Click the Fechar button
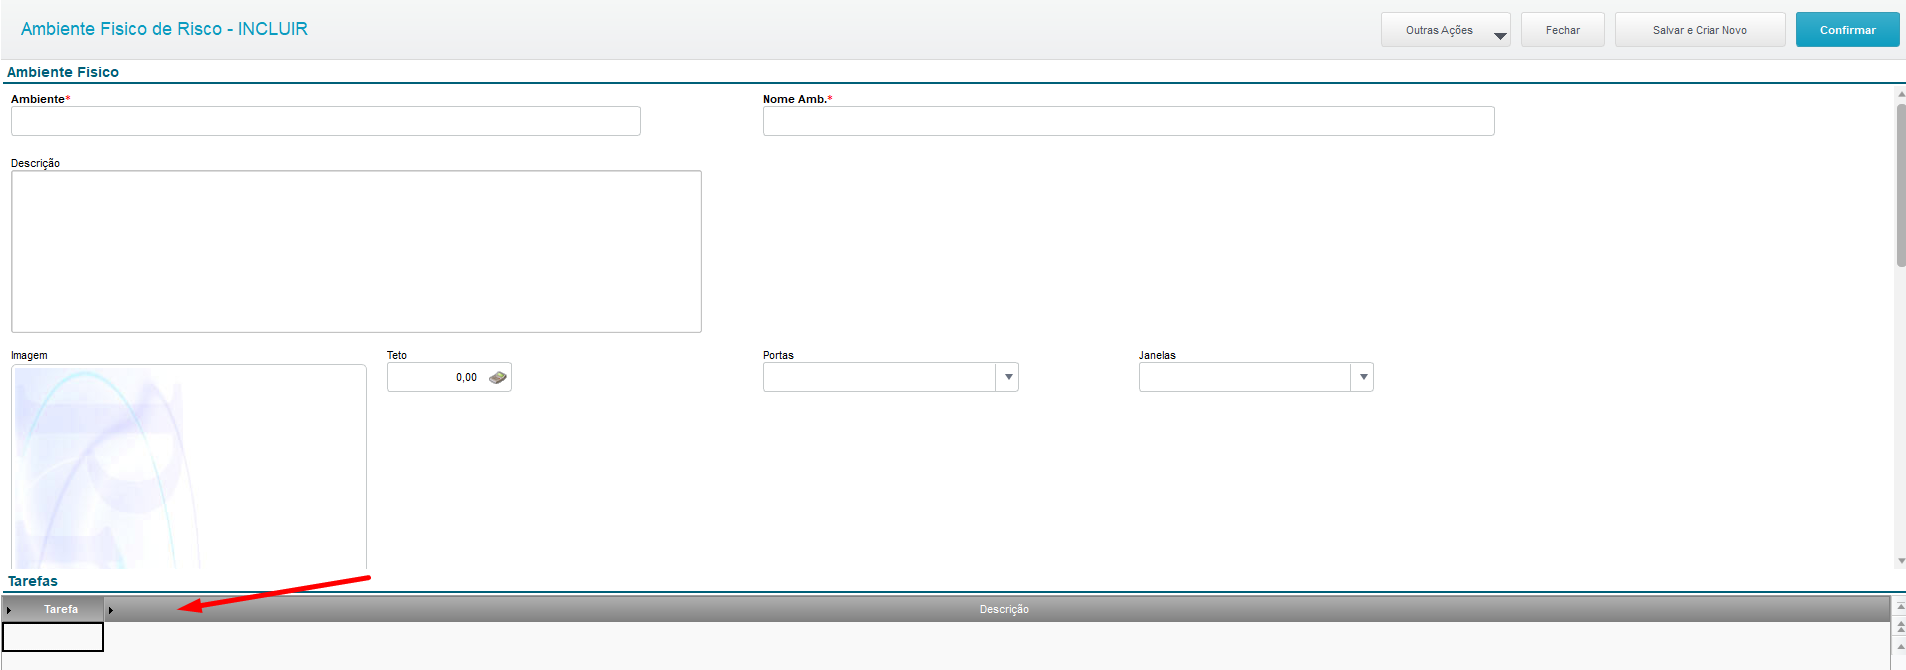Viewport: 1906px width, 670px height. tap(1562, 30)
